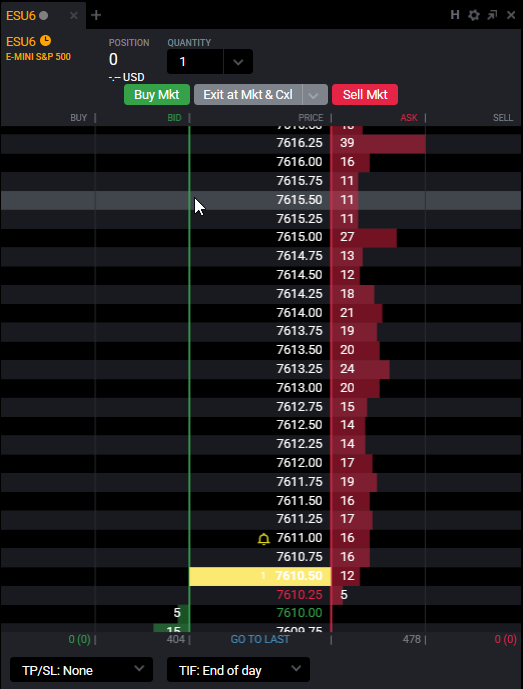Viewport: 523px width, 689px height.
Task: Click ask size 24 at 7613.25
Action: click(x=347, y=369)
